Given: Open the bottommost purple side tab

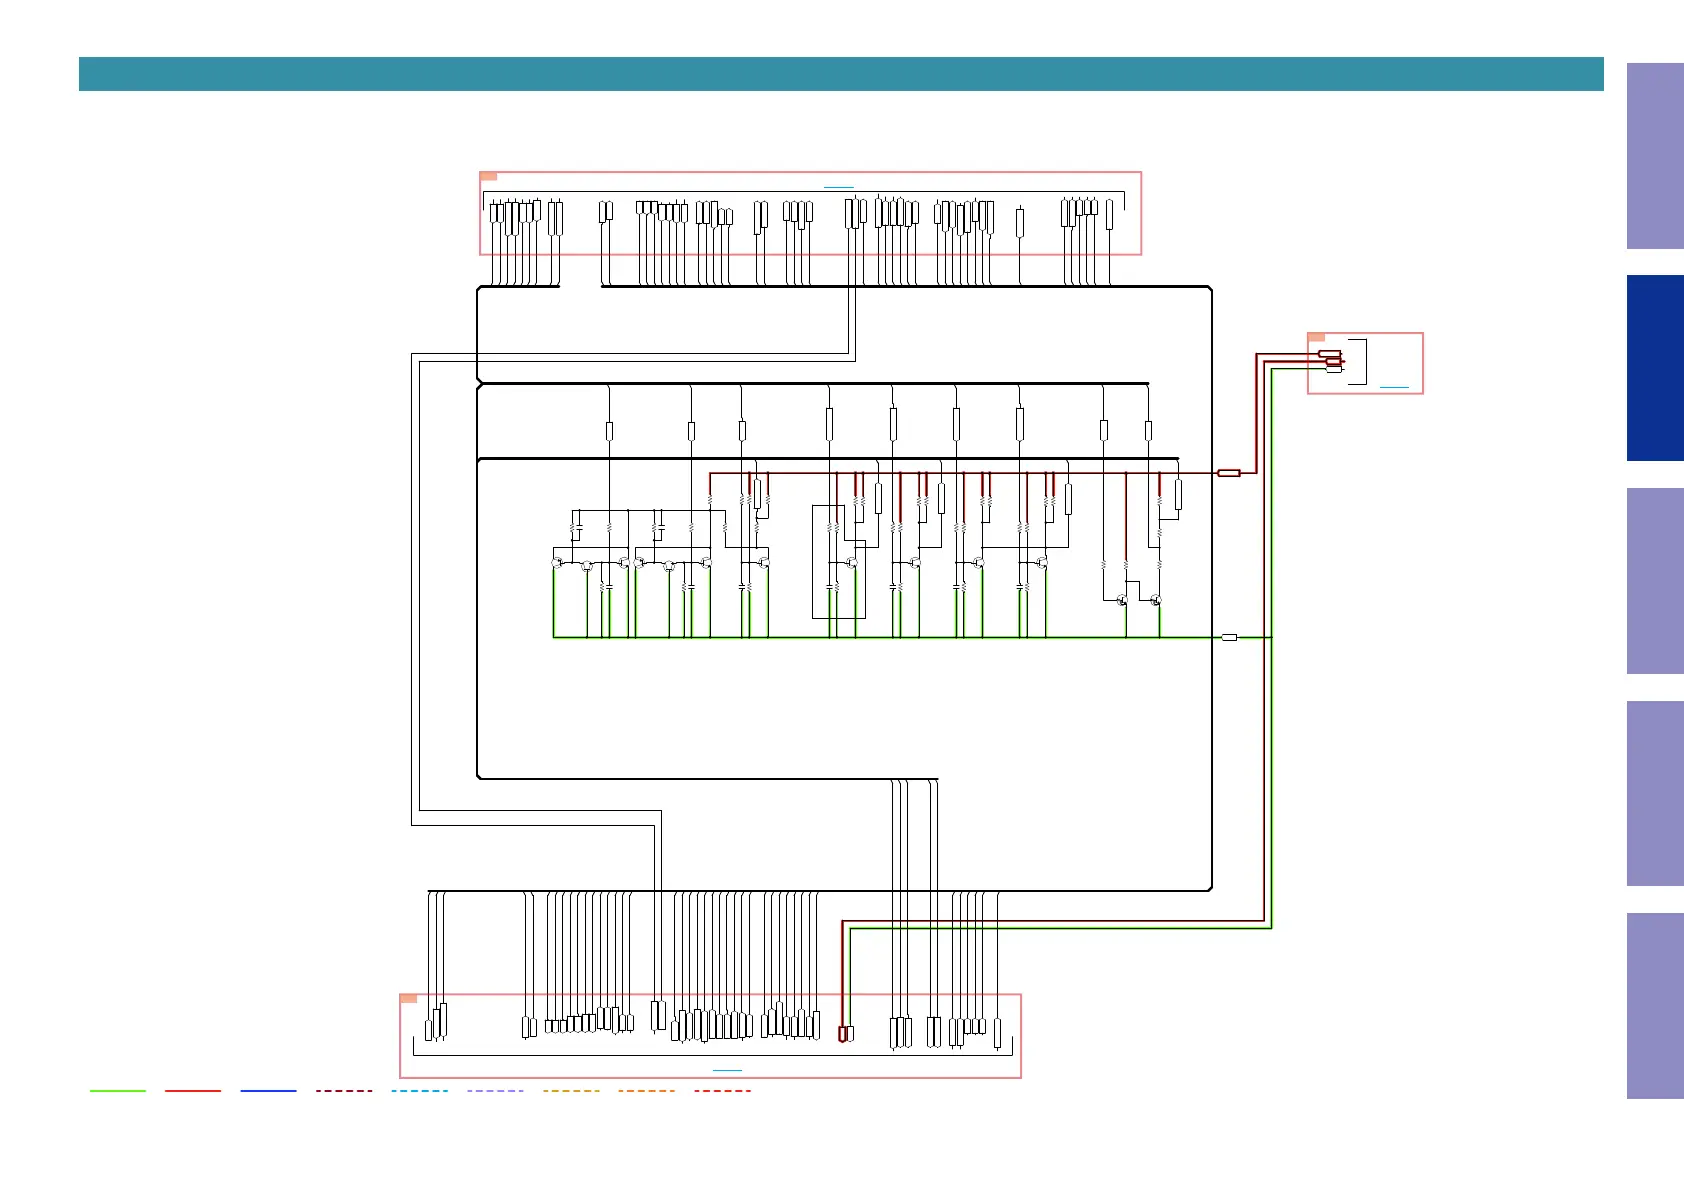Looking at the screenshot, I should coord(1655,1006).
